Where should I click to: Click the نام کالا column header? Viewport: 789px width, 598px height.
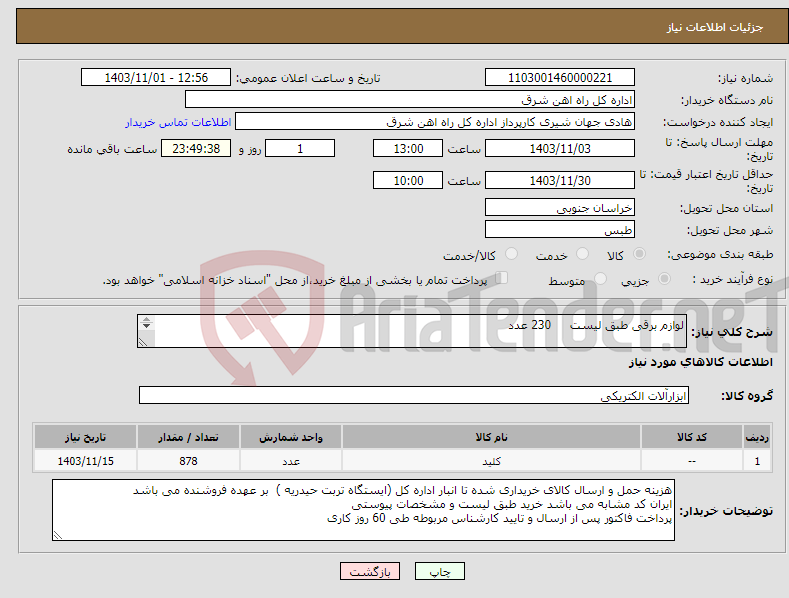tap(491, 437)
